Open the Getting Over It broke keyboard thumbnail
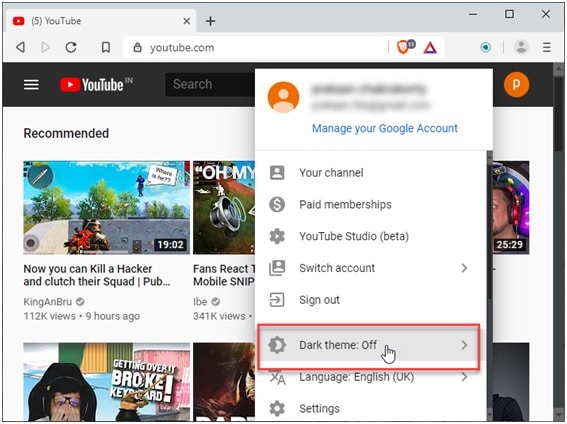 pos(106,382)
